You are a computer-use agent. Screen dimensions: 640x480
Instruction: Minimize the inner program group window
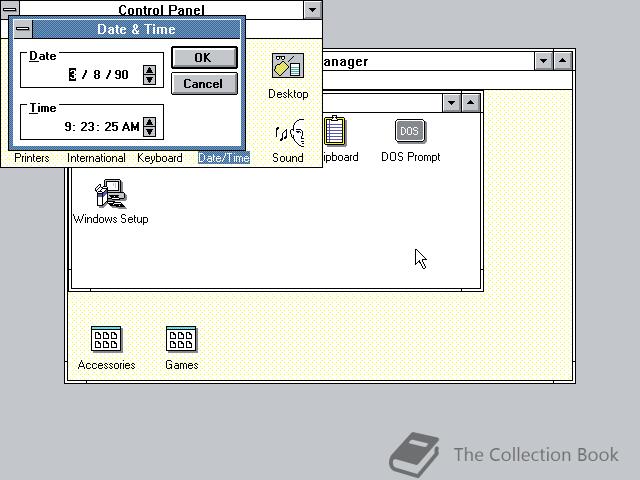point(451,102)
